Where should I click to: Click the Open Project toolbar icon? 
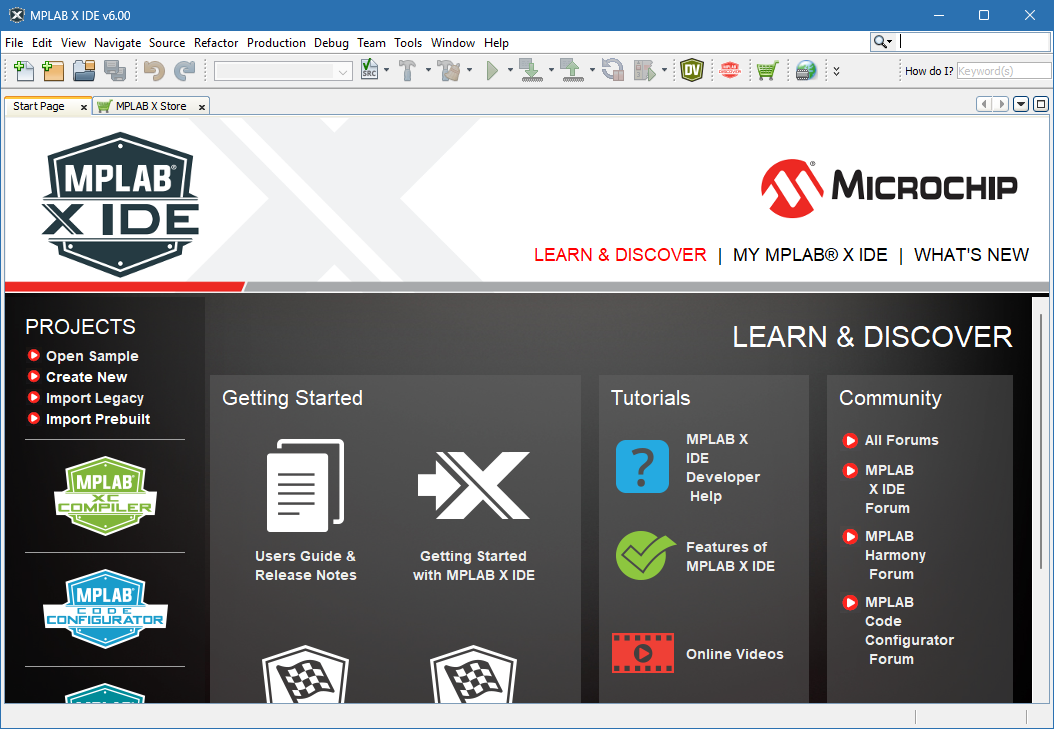point(84,71)
